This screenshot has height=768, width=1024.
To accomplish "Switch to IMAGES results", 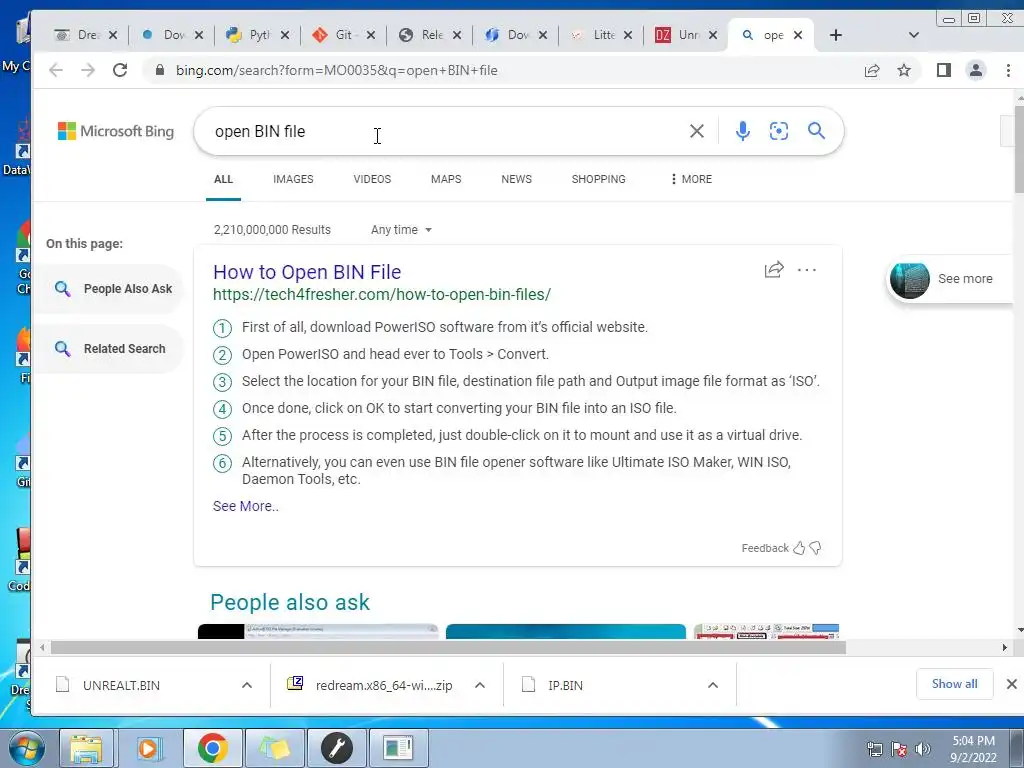I will point(293,179).
